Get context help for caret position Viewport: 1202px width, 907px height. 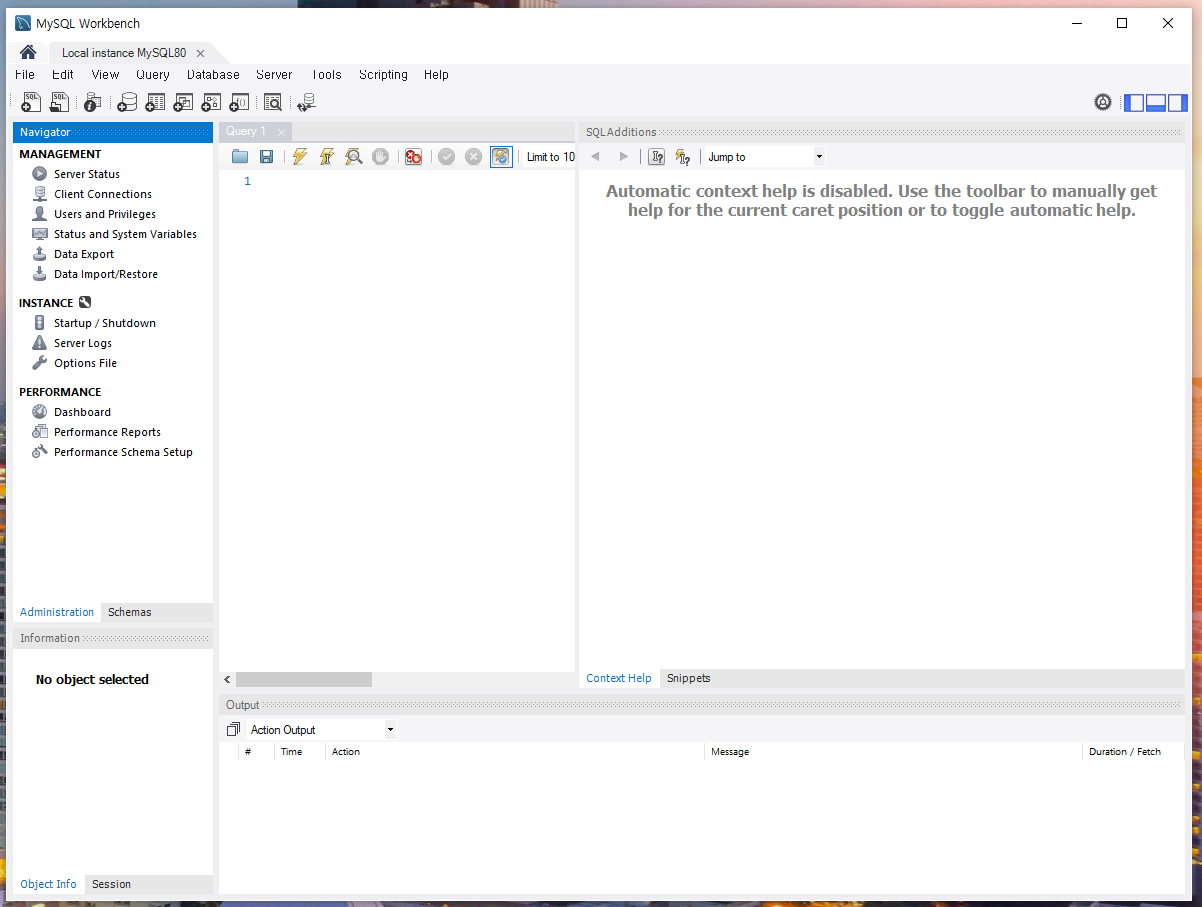[x=656, y=157]
